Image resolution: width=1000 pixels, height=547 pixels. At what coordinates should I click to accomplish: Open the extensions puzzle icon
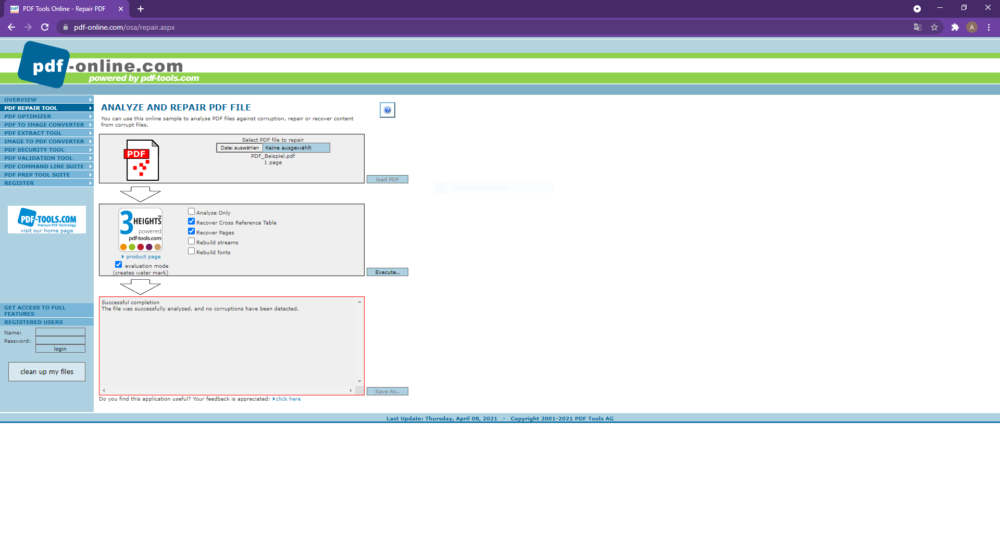click(955, 27)
